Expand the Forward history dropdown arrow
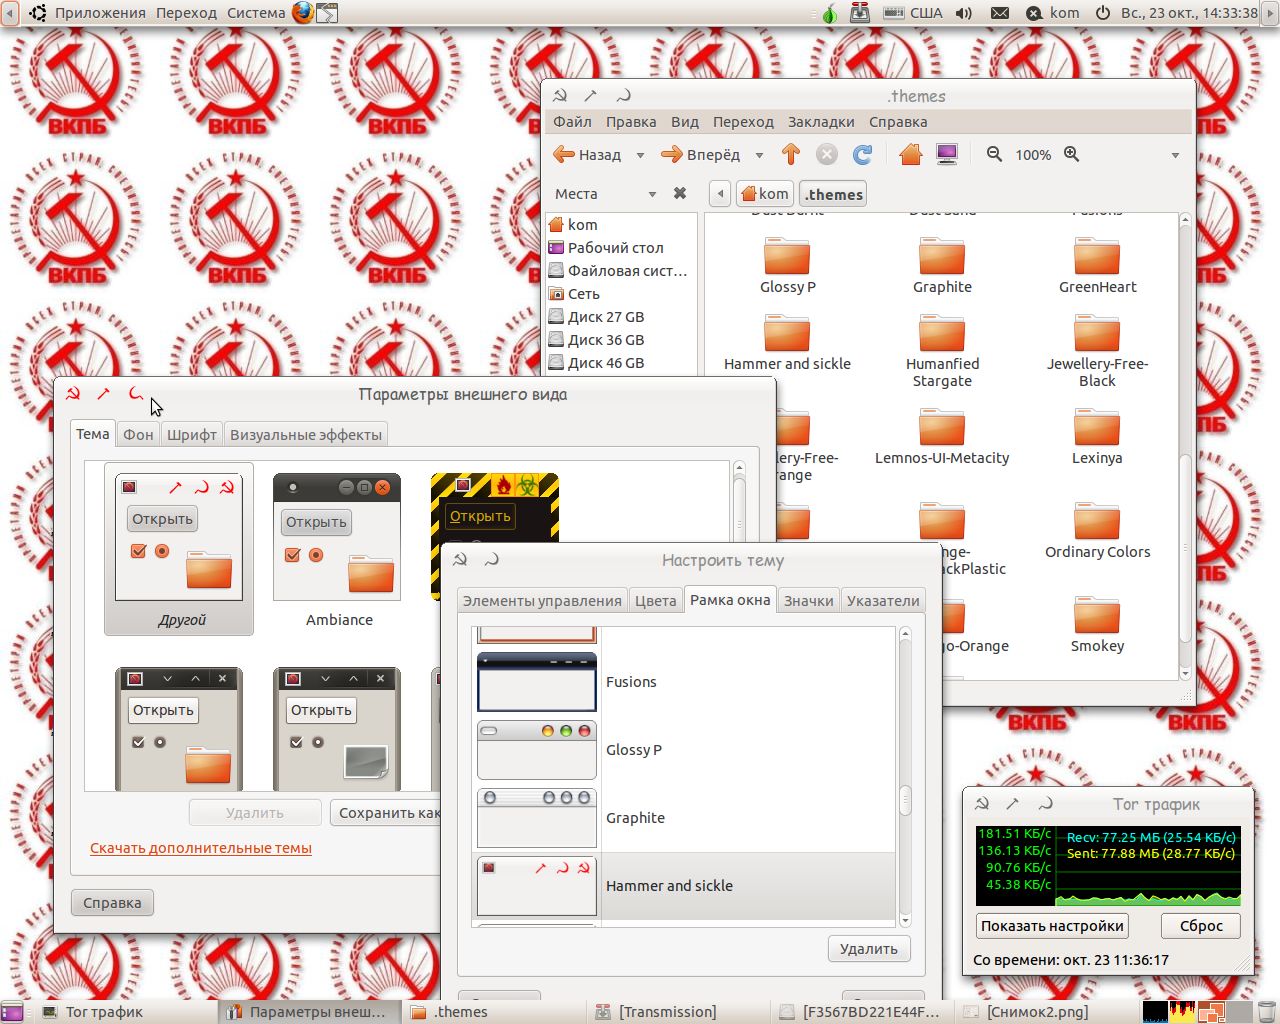 click(x=759, y=155)
